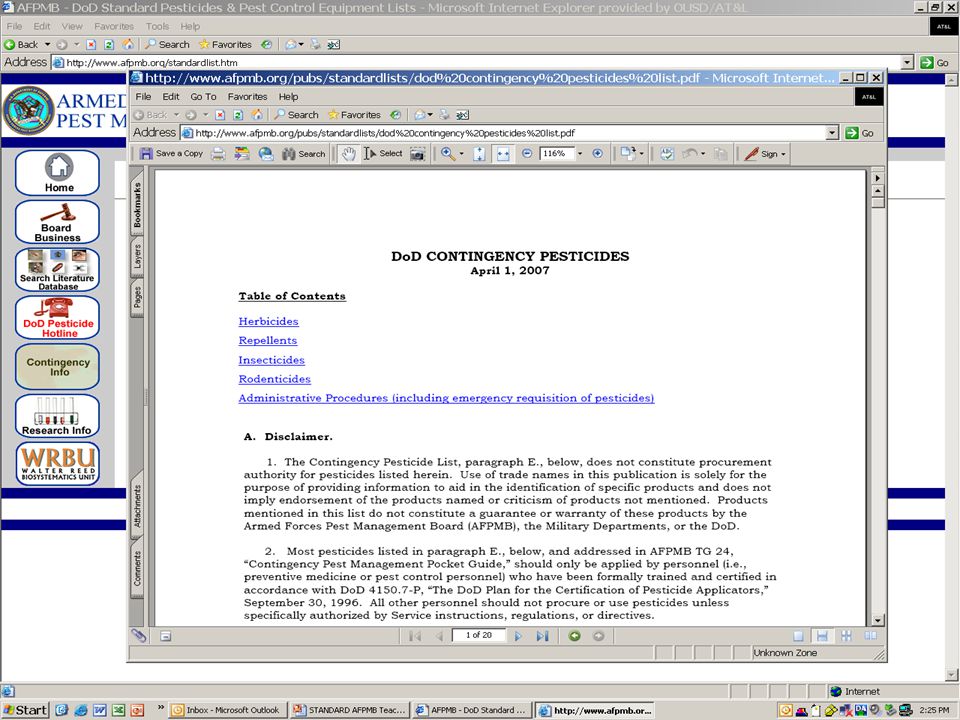
Task: Open Research Info sidebar button
Action: click(58, 416)
